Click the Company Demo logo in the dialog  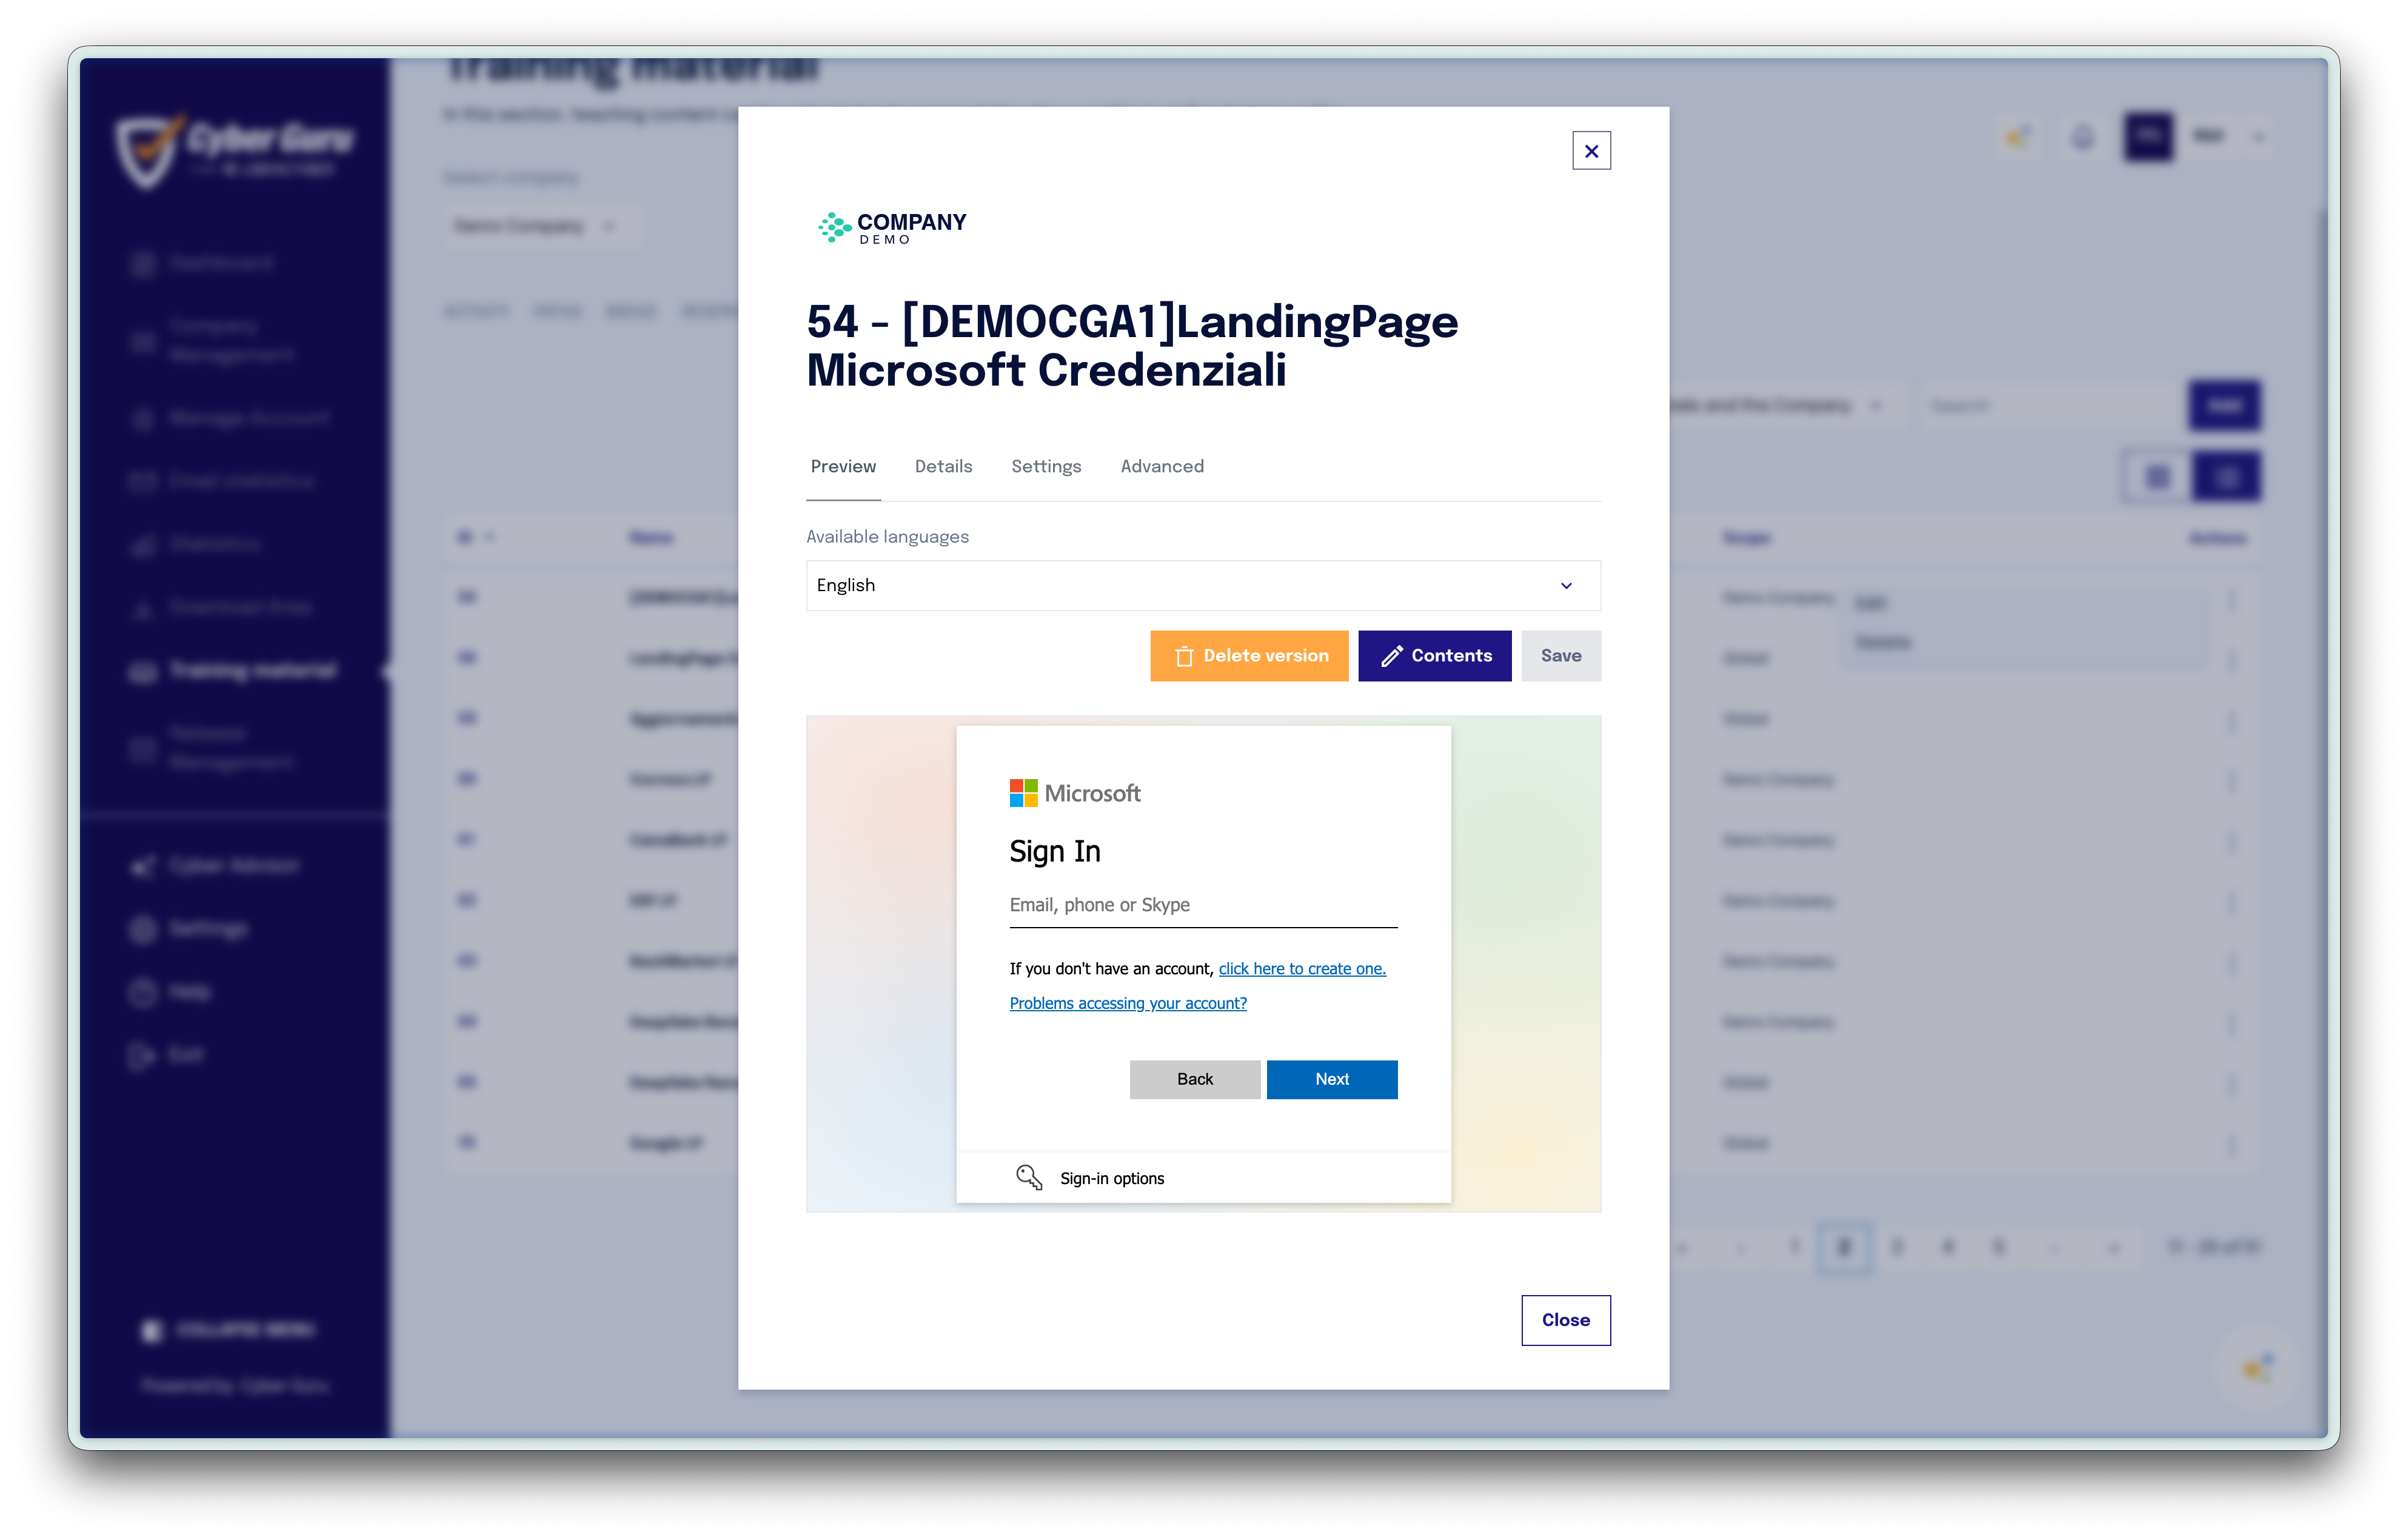coord(892,228)
